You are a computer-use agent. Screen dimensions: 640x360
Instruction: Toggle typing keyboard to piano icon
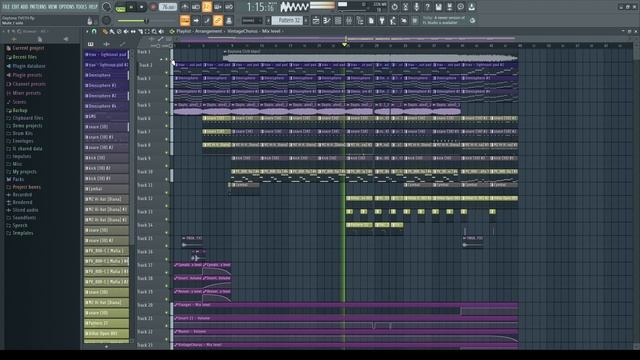tap(185, 20)
